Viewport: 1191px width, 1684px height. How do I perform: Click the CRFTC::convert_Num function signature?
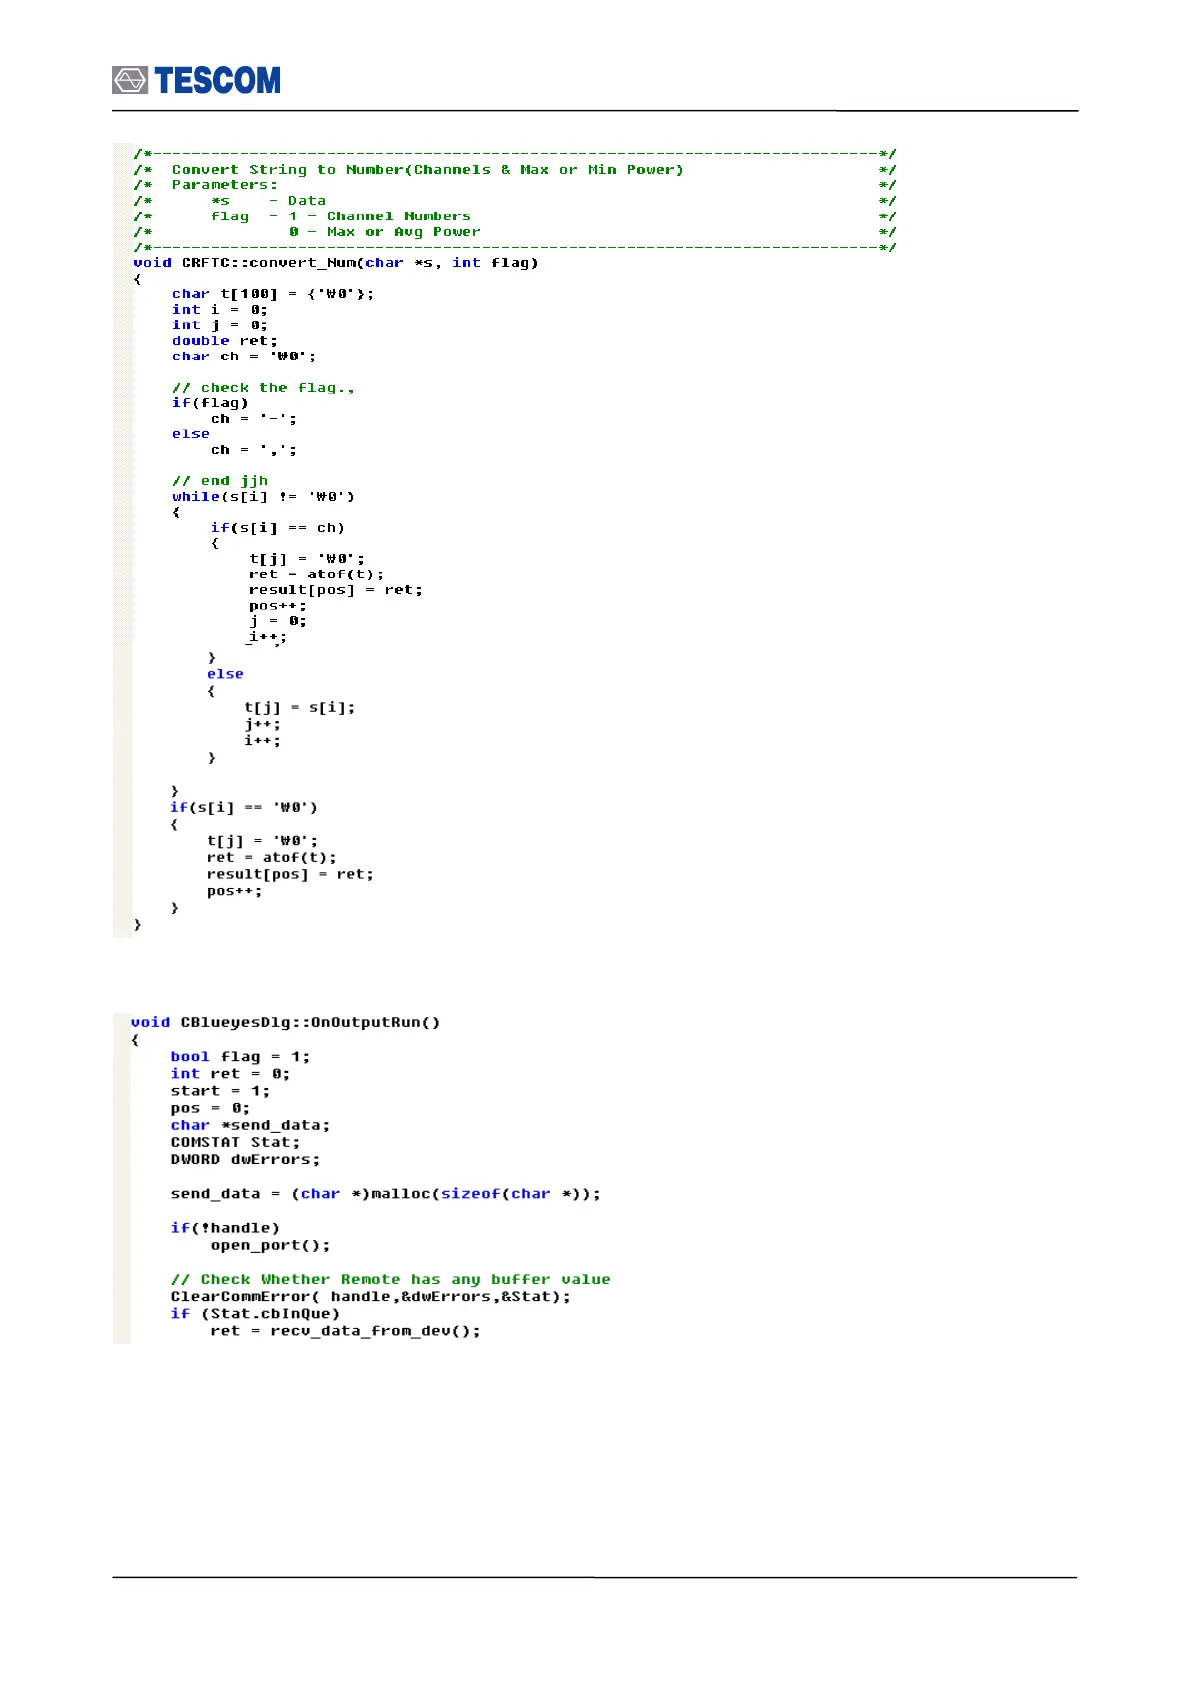(x=336, y=263)
